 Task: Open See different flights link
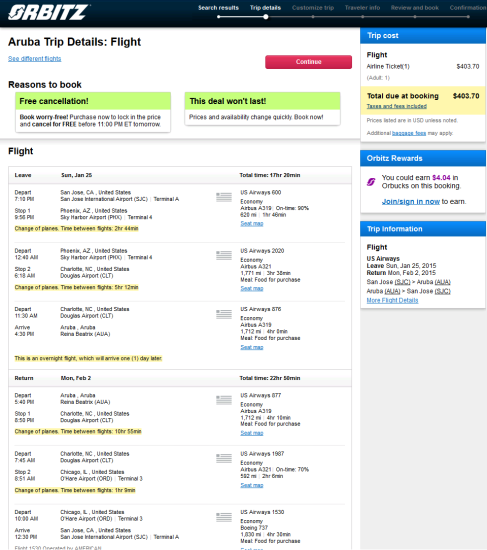[35, 59]
